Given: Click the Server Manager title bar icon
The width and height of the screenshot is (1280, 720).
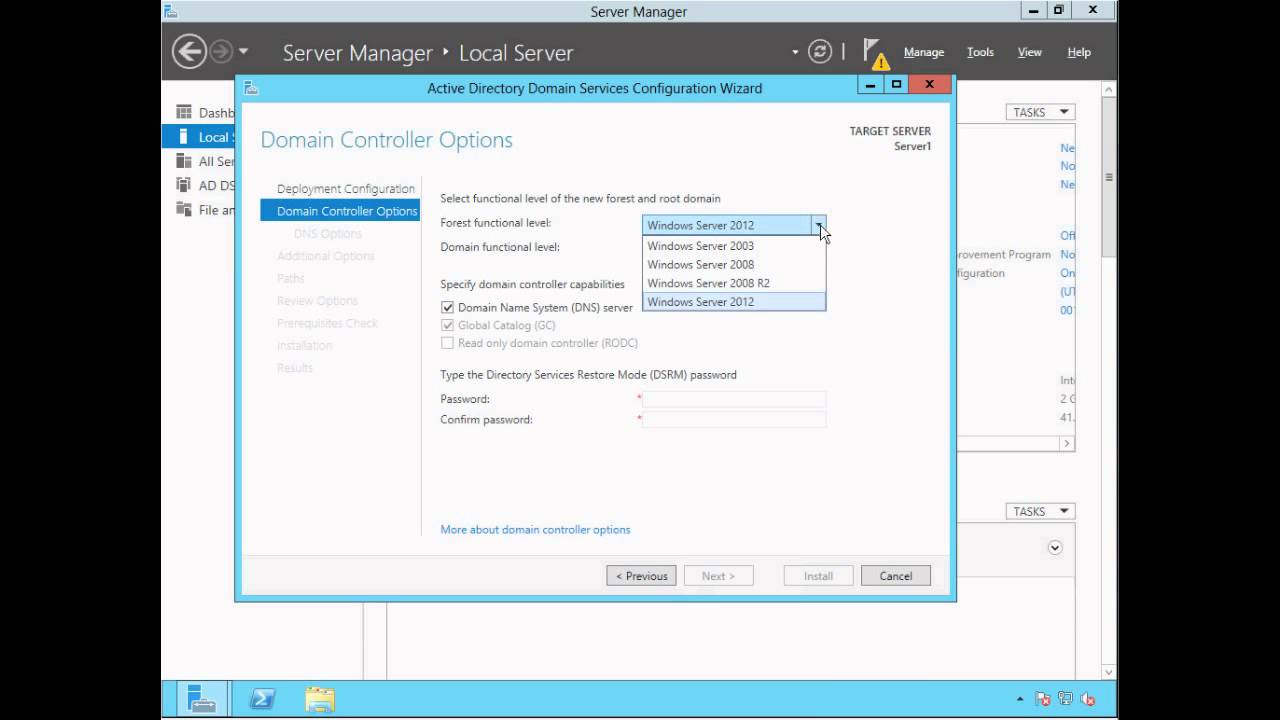Looking at the screenshot, I should (171, 11).
